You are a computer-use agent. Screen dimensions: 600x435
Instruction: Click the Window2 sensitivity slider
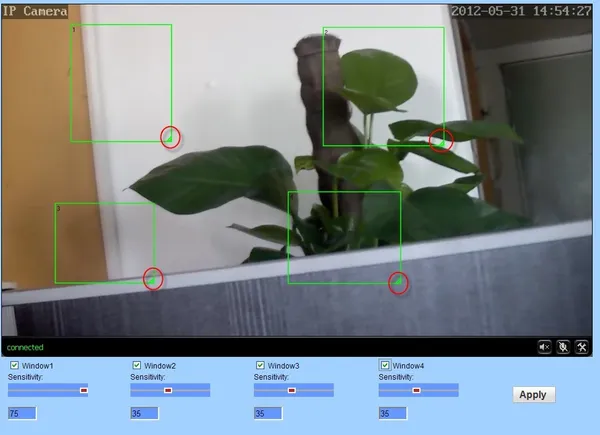[x=170, y=390]
